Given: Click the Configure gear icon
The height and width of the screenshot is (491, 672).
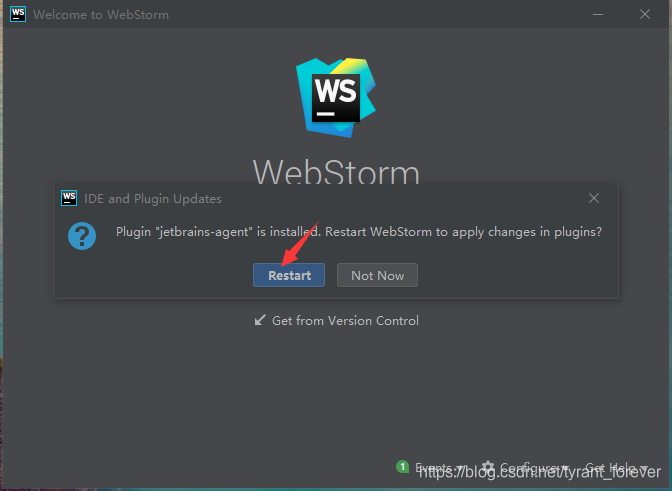Looking at the screenshot, I should pos(488,467).
